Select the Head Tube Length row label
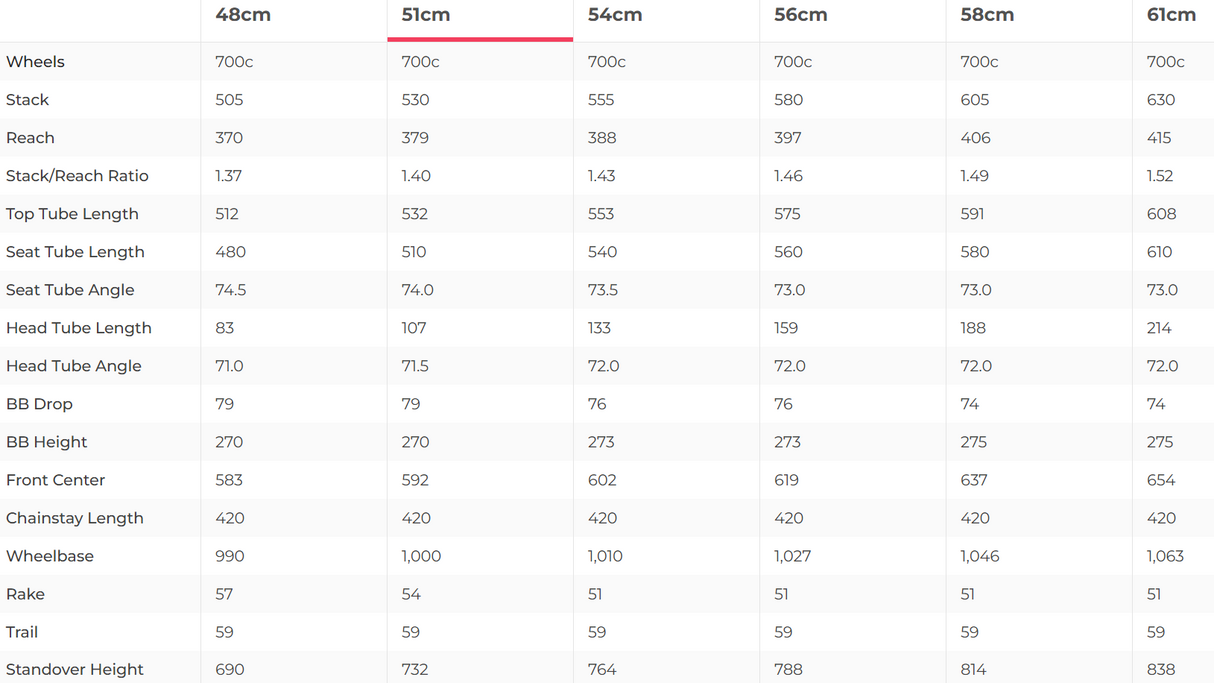 79,328
